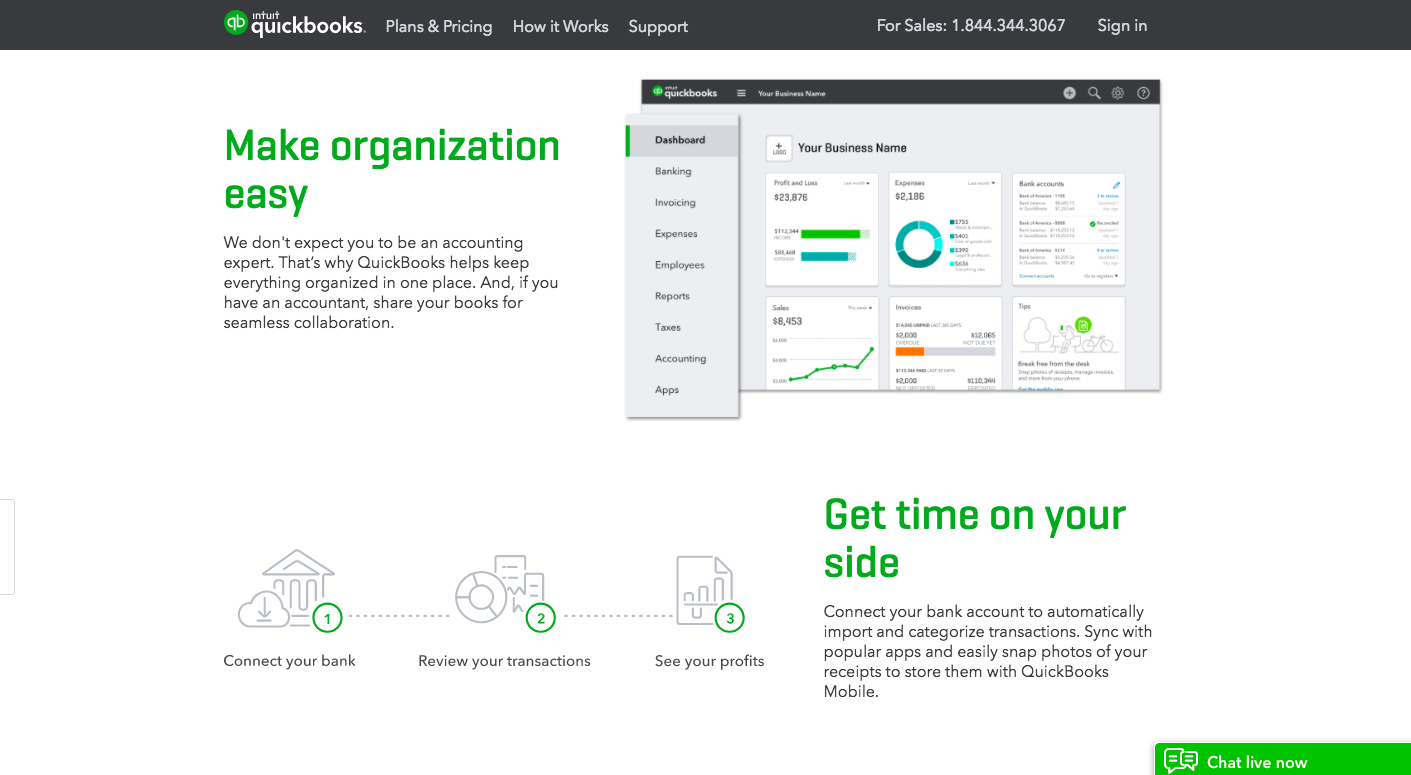Start a chat with Chat live now
The width and height of the screenshot is (1411, 775).
point(1283,760)
